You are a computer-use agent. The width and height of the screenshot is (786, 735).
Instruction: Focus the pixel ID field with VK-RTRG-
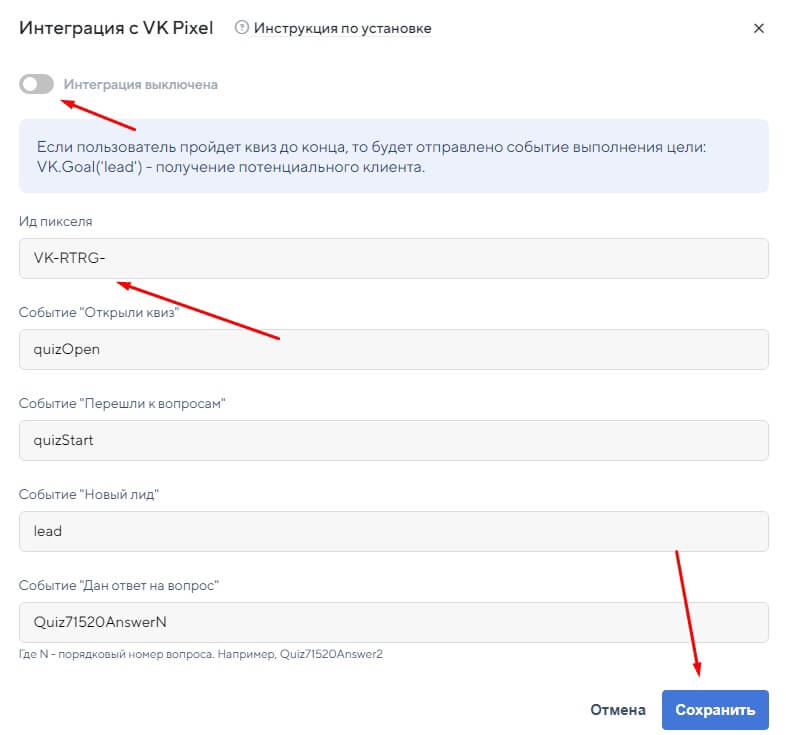(x=394, y=258)
